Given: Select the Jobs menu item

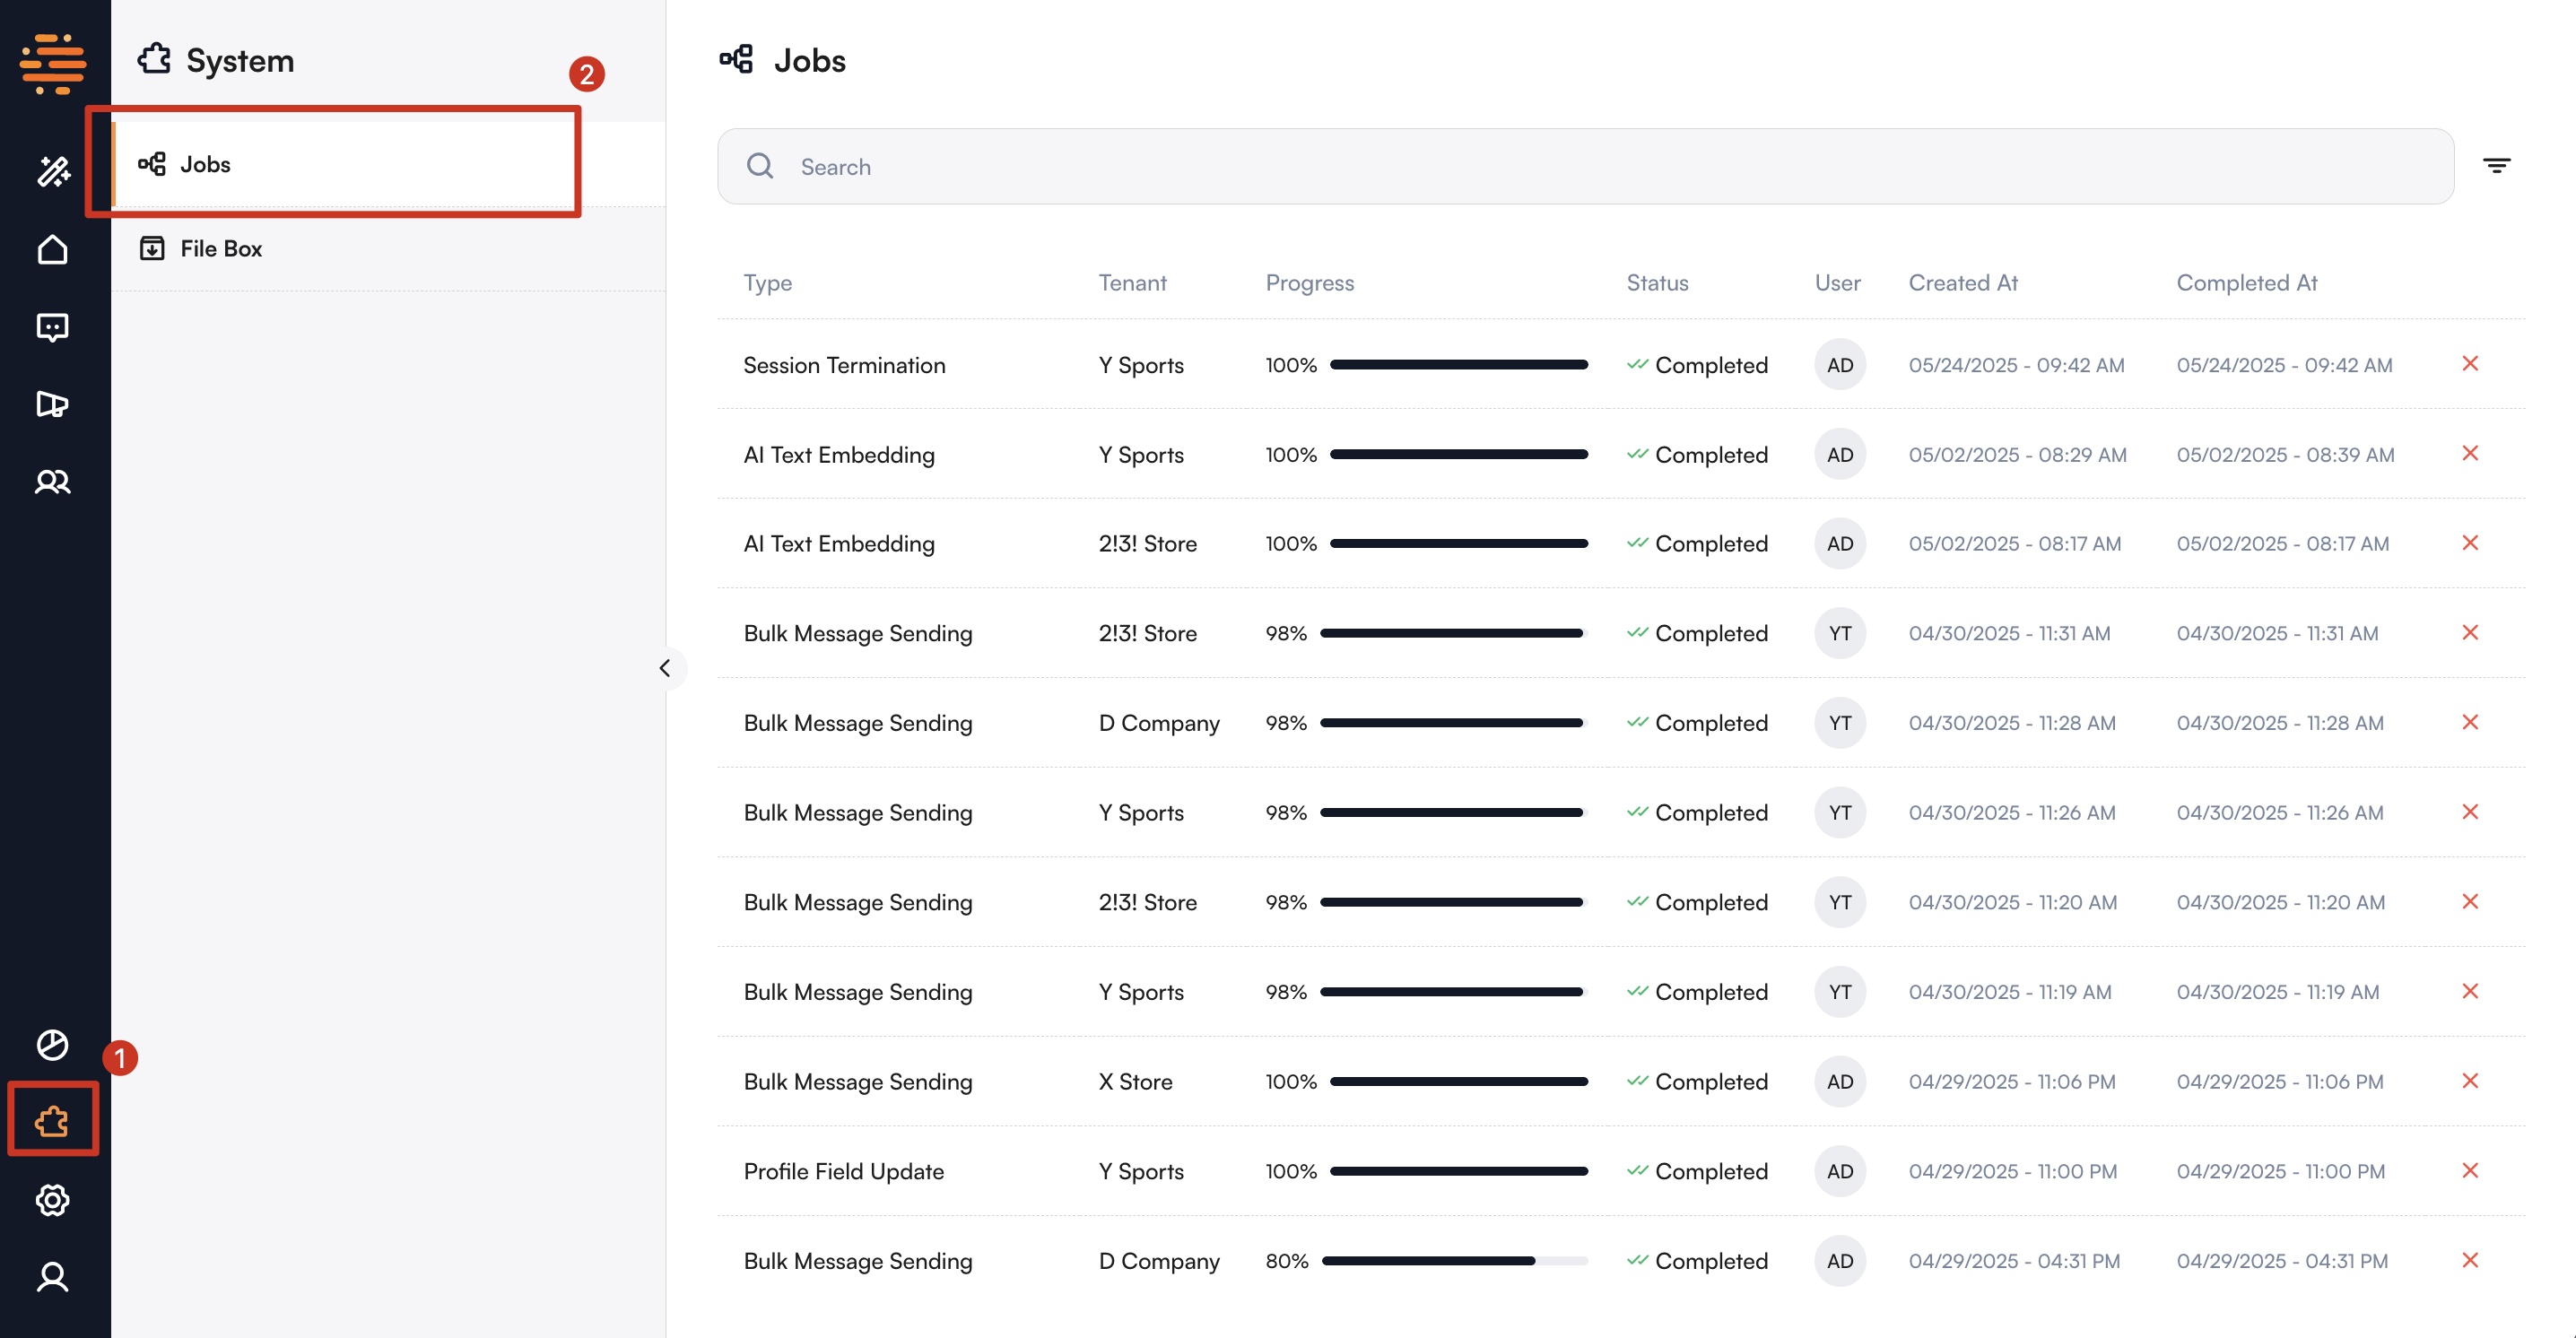Looking at the screenshot, I should click(x=205, y=164).
